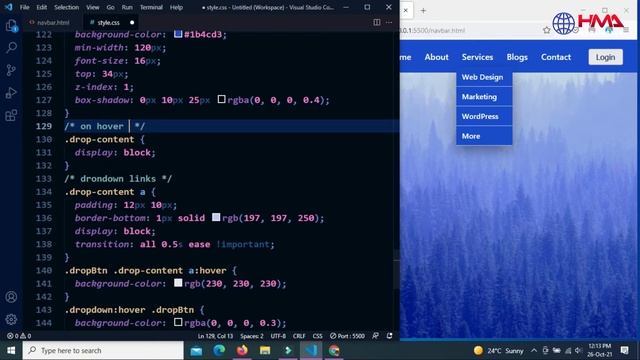Launch Microsoft Edge from taskbar
The height and width of the screenshot is (360, 640).
click(219, 351)
